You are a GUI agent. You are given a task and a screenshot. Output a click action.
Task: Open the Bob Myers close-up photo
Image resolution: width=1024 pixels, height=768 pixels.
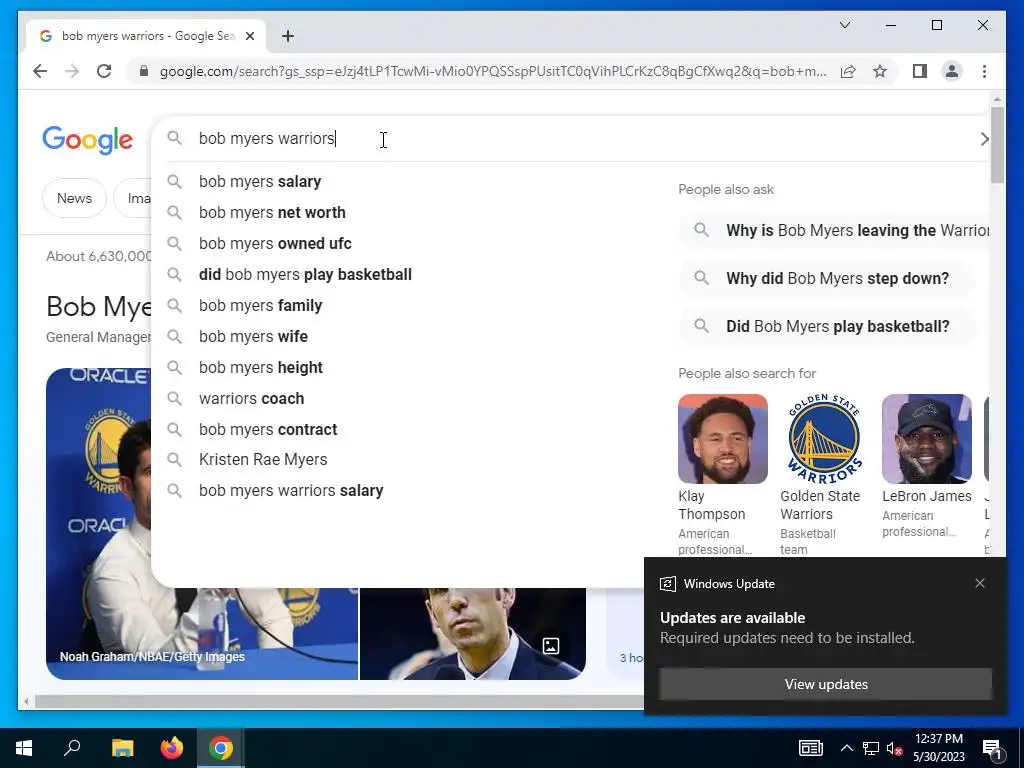(x=473, y=633)
